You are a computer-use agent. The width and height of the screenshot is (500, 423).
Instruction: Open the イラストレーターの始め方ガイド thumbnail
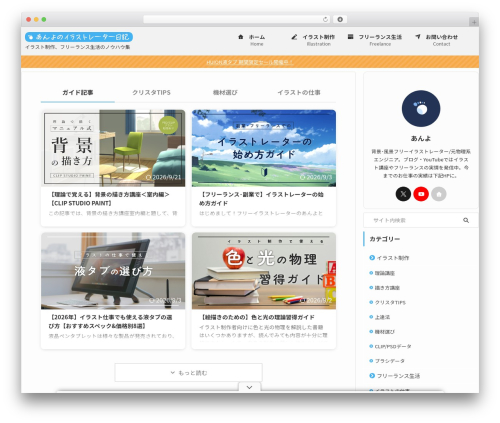point(264,148)
